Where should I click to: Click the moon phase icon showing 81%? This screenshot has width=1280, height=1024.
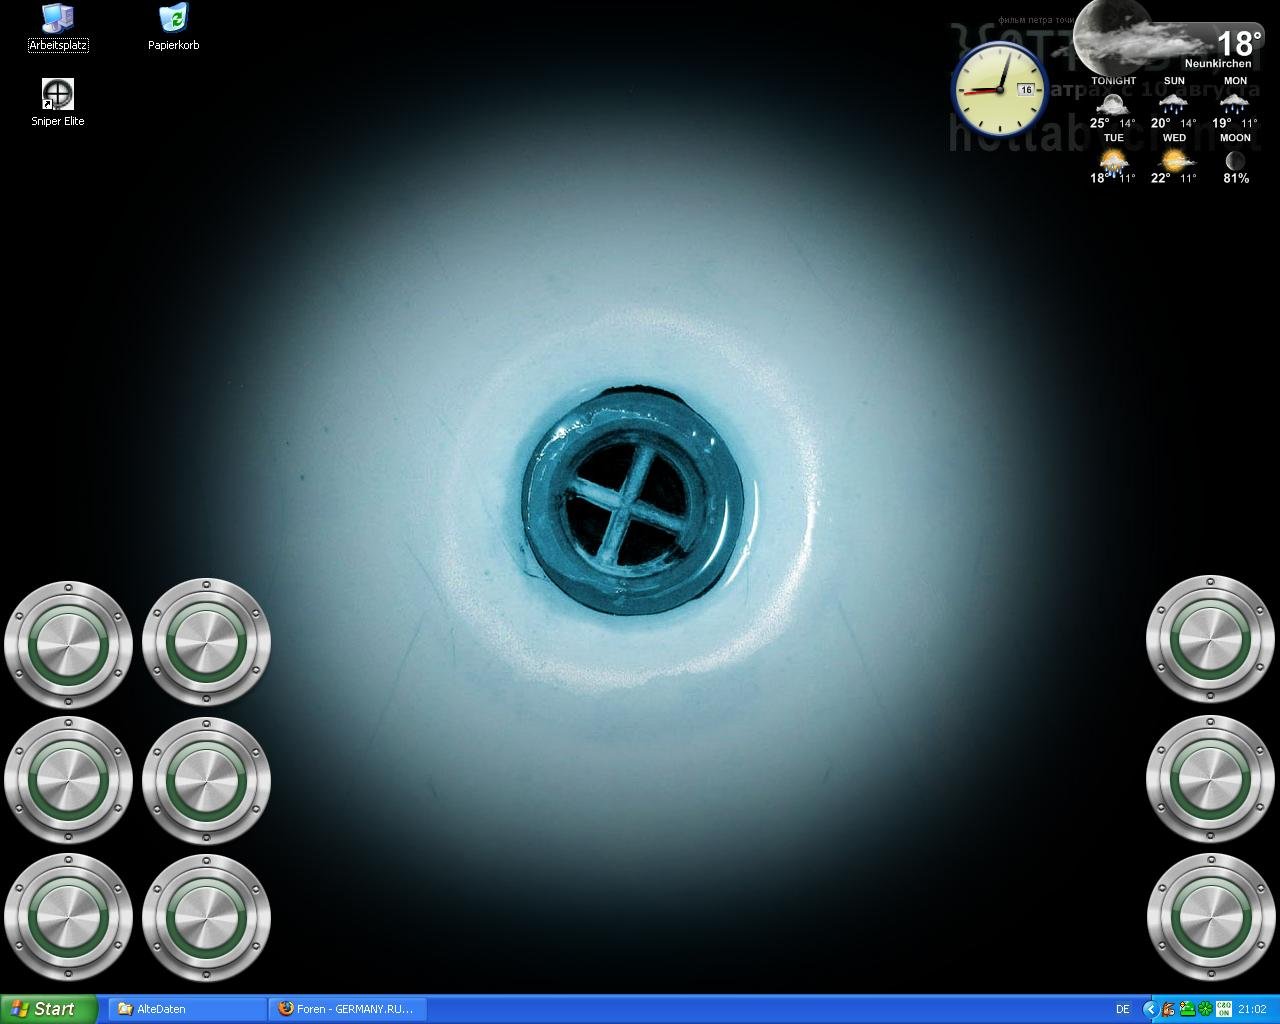pos(1236,160)
